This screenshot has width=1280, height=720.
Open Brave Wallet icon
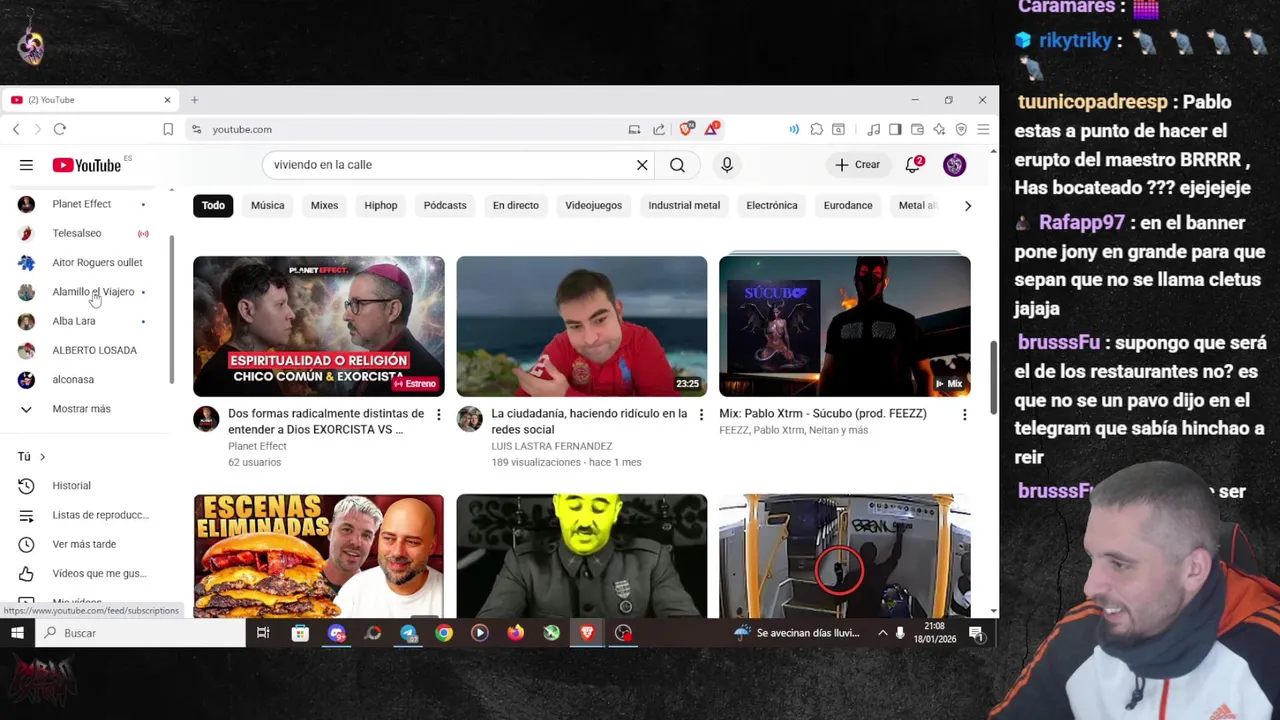(917, 129)
